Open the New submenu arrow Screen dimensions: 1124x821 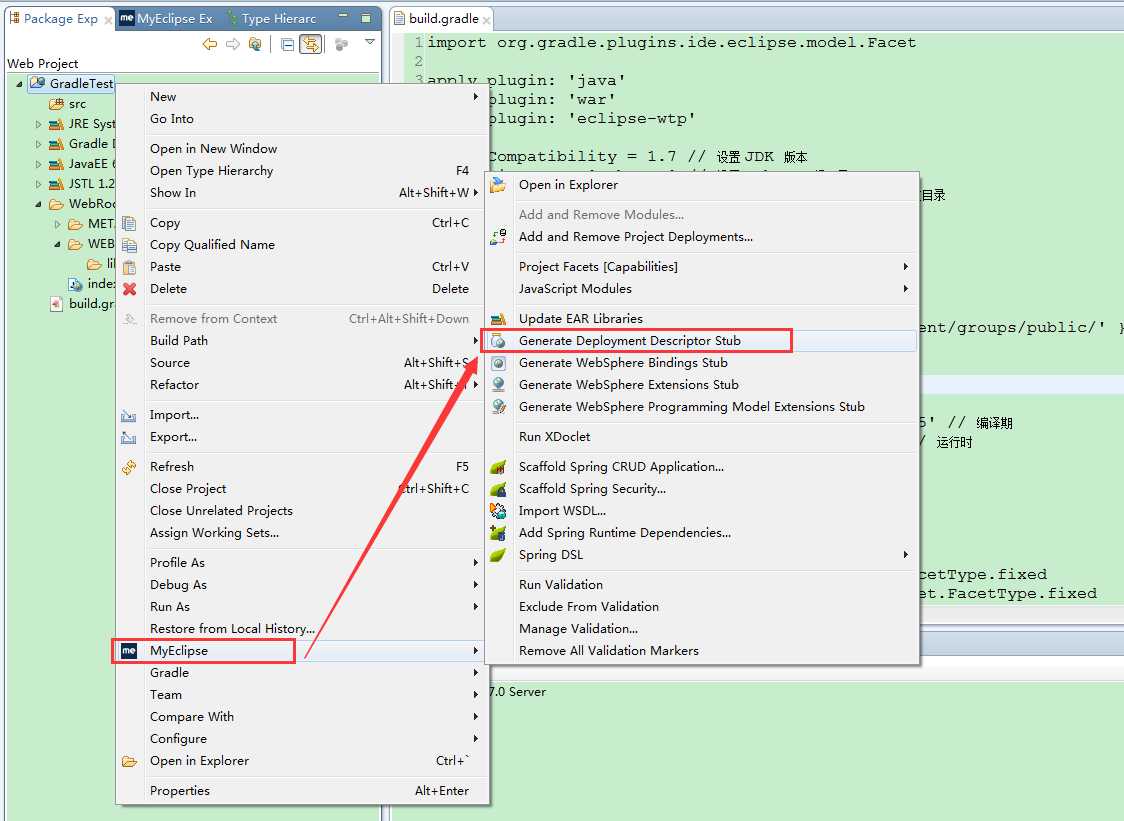(475, 97)
